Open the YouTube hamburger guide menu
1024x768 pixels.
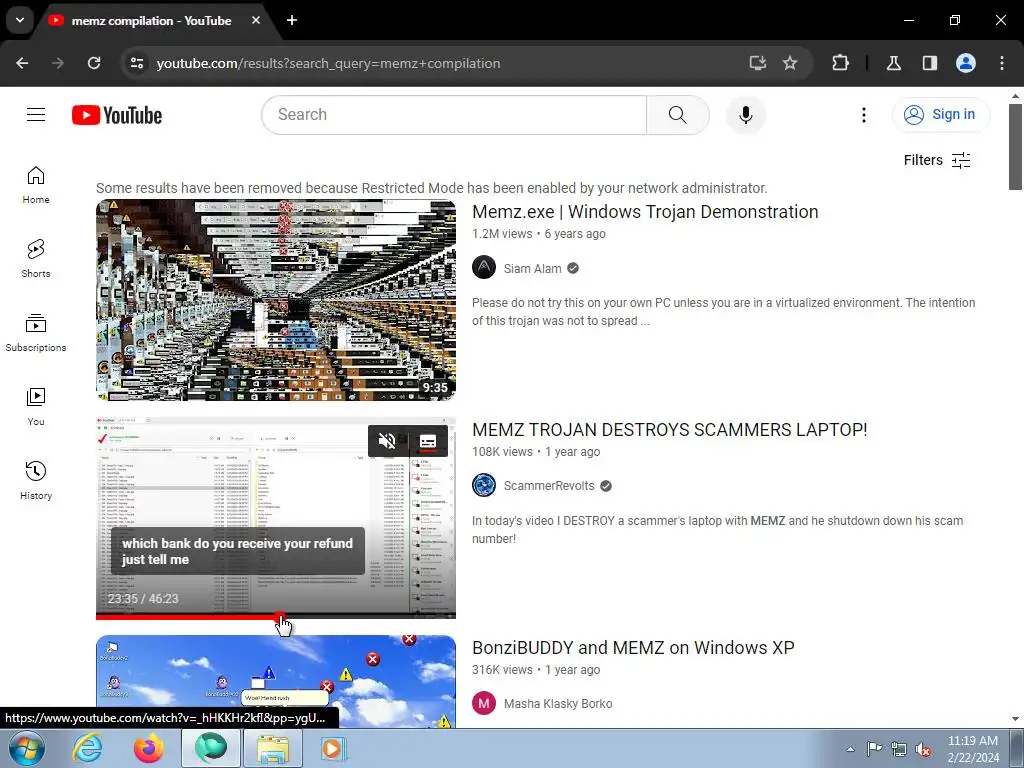click(x=36, y=115)
